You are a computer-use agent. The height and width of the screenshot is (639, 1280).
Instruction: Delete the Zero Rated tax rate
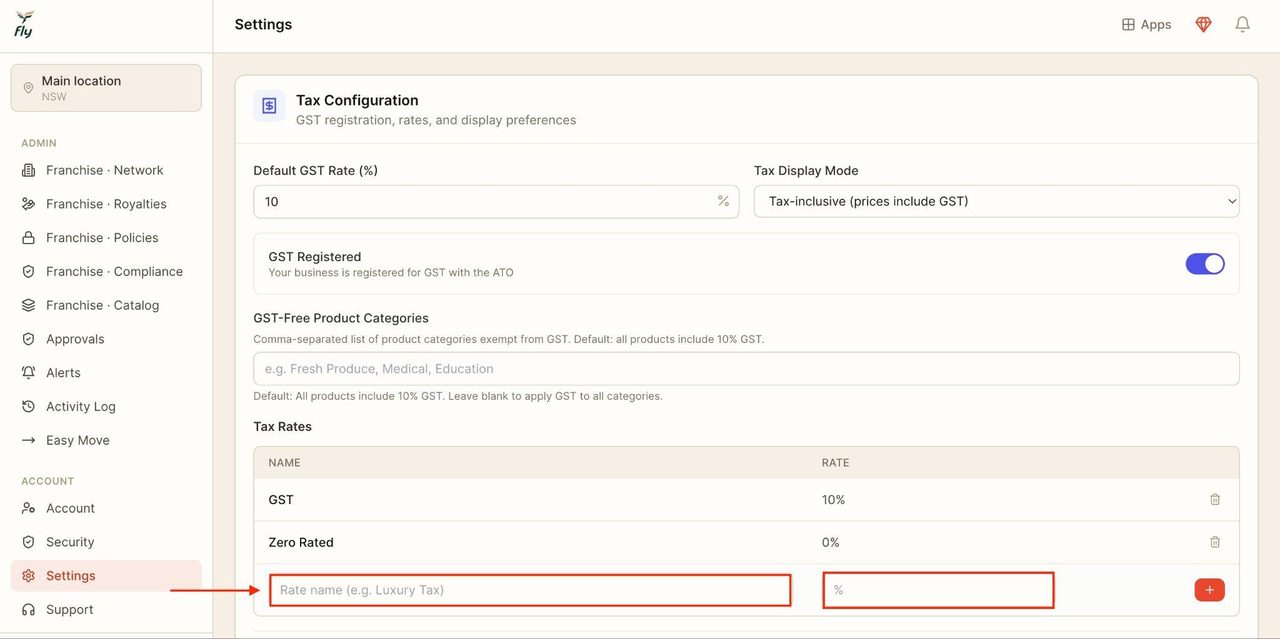pyautogui.click(x=1215, y=542)
